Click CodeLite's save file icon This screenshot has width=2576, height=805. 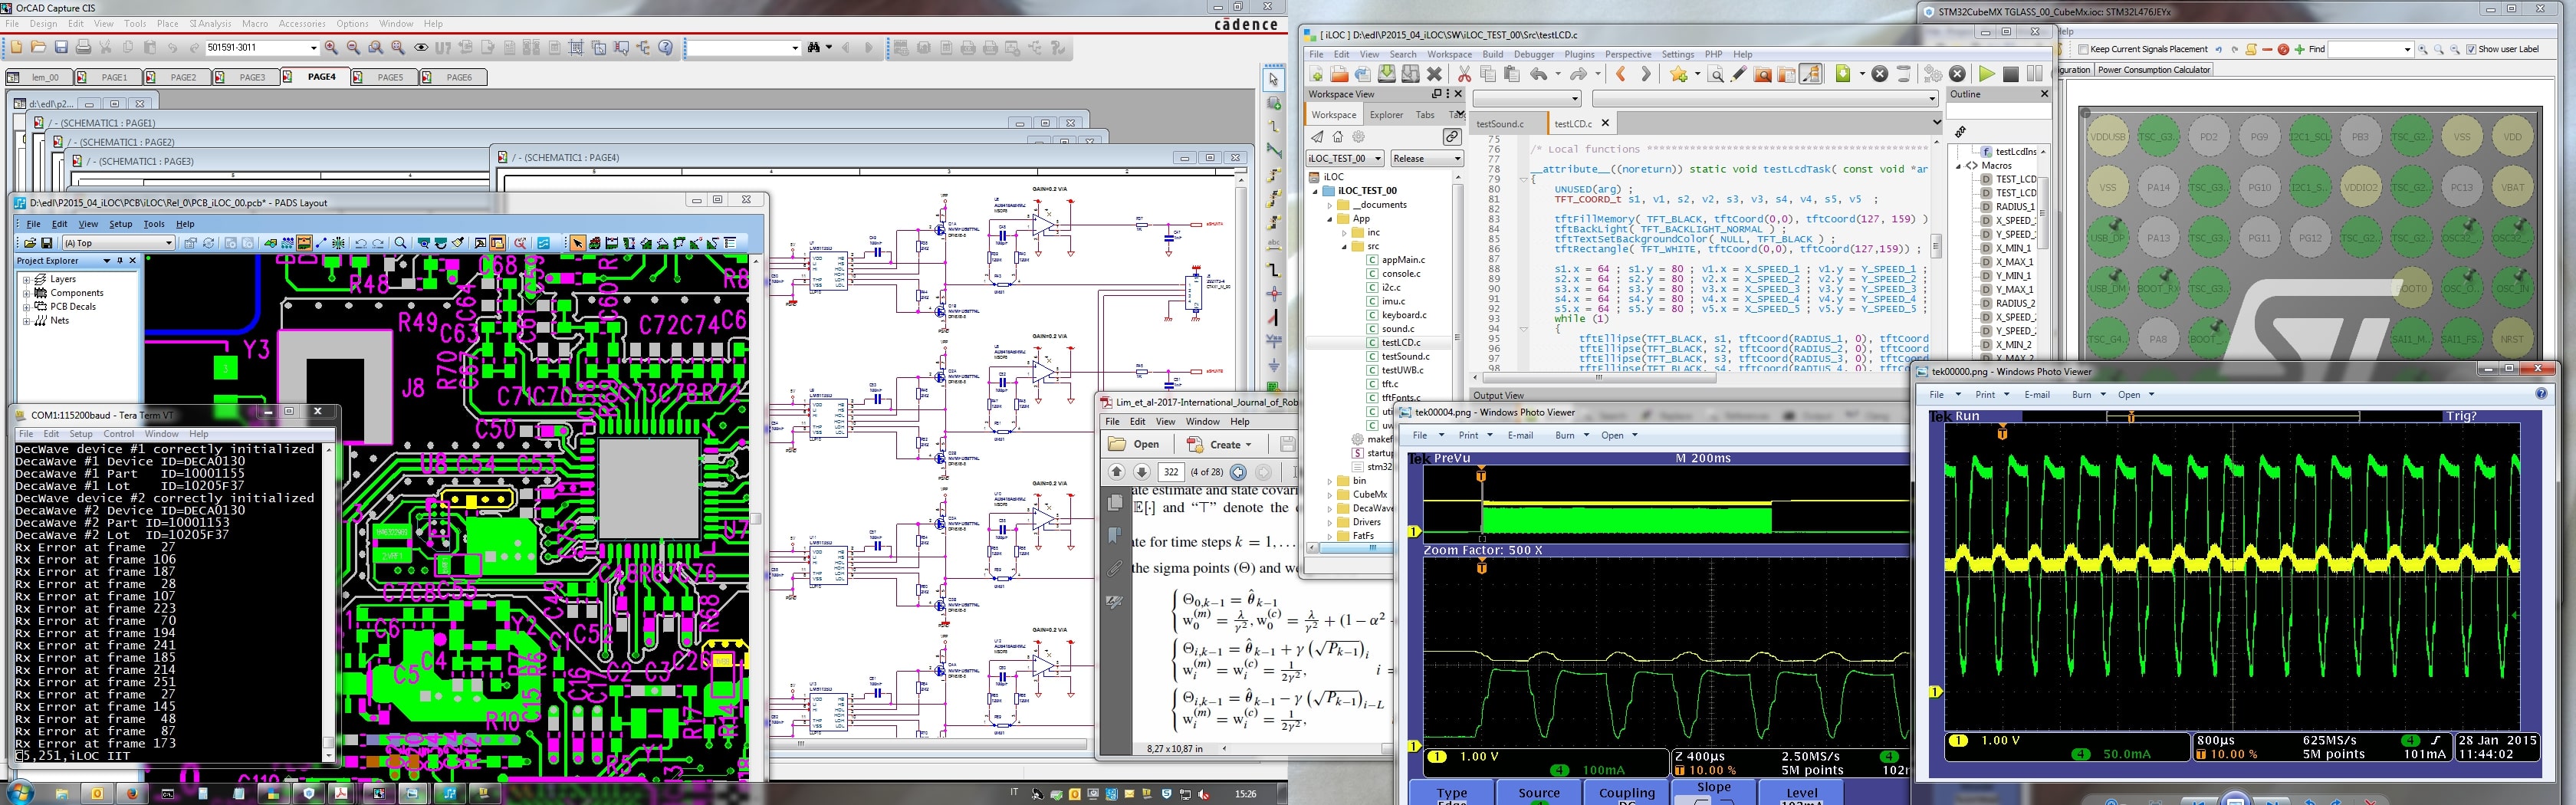[1387, 74]
